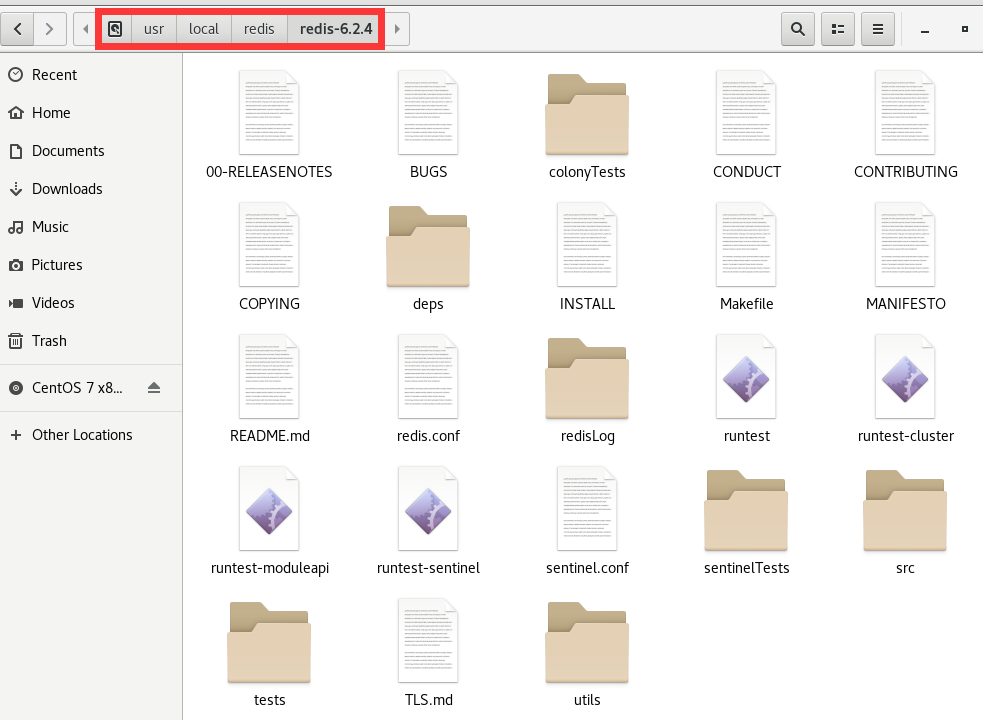The width and height of the screenshot is (983, 720).
Task: Go back with the left arrow button
Action: coord(18,29)
